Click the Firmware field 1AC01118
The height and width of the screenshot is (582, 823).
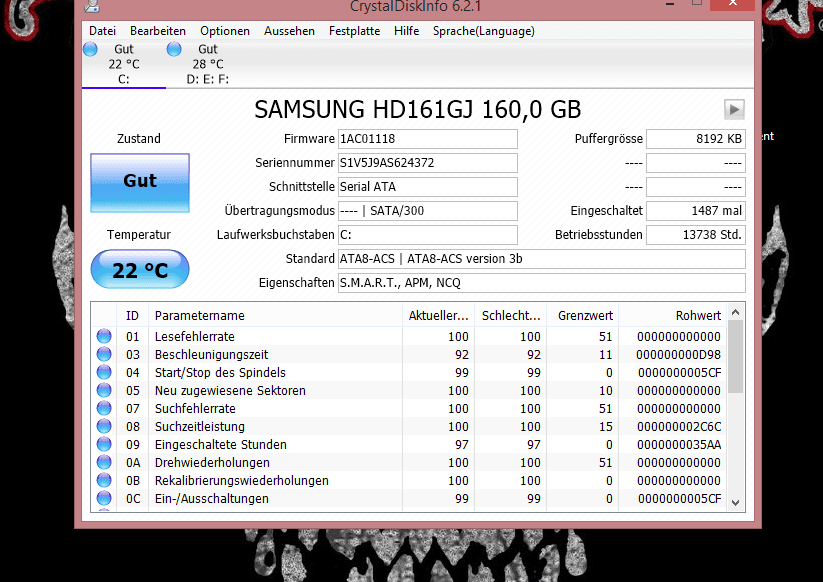[x=427, y=139]
